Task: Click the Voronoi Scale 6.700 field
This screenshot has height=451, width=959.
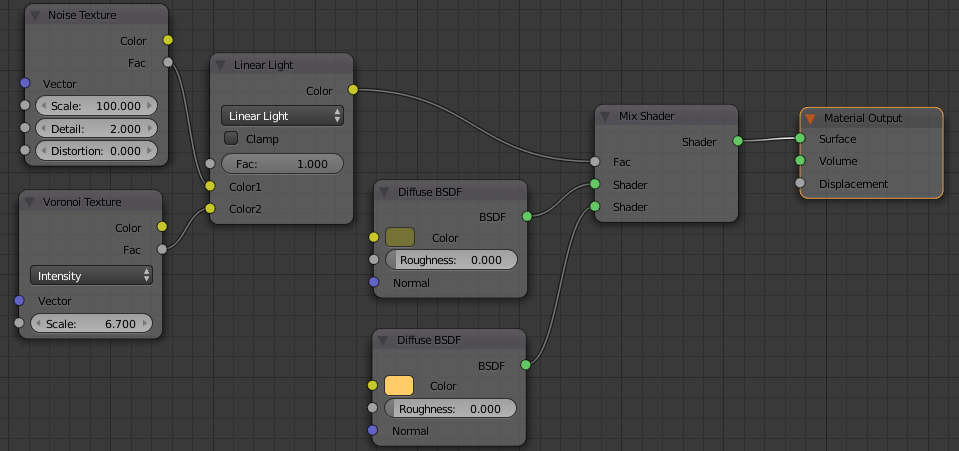Action: coord(91,324)
